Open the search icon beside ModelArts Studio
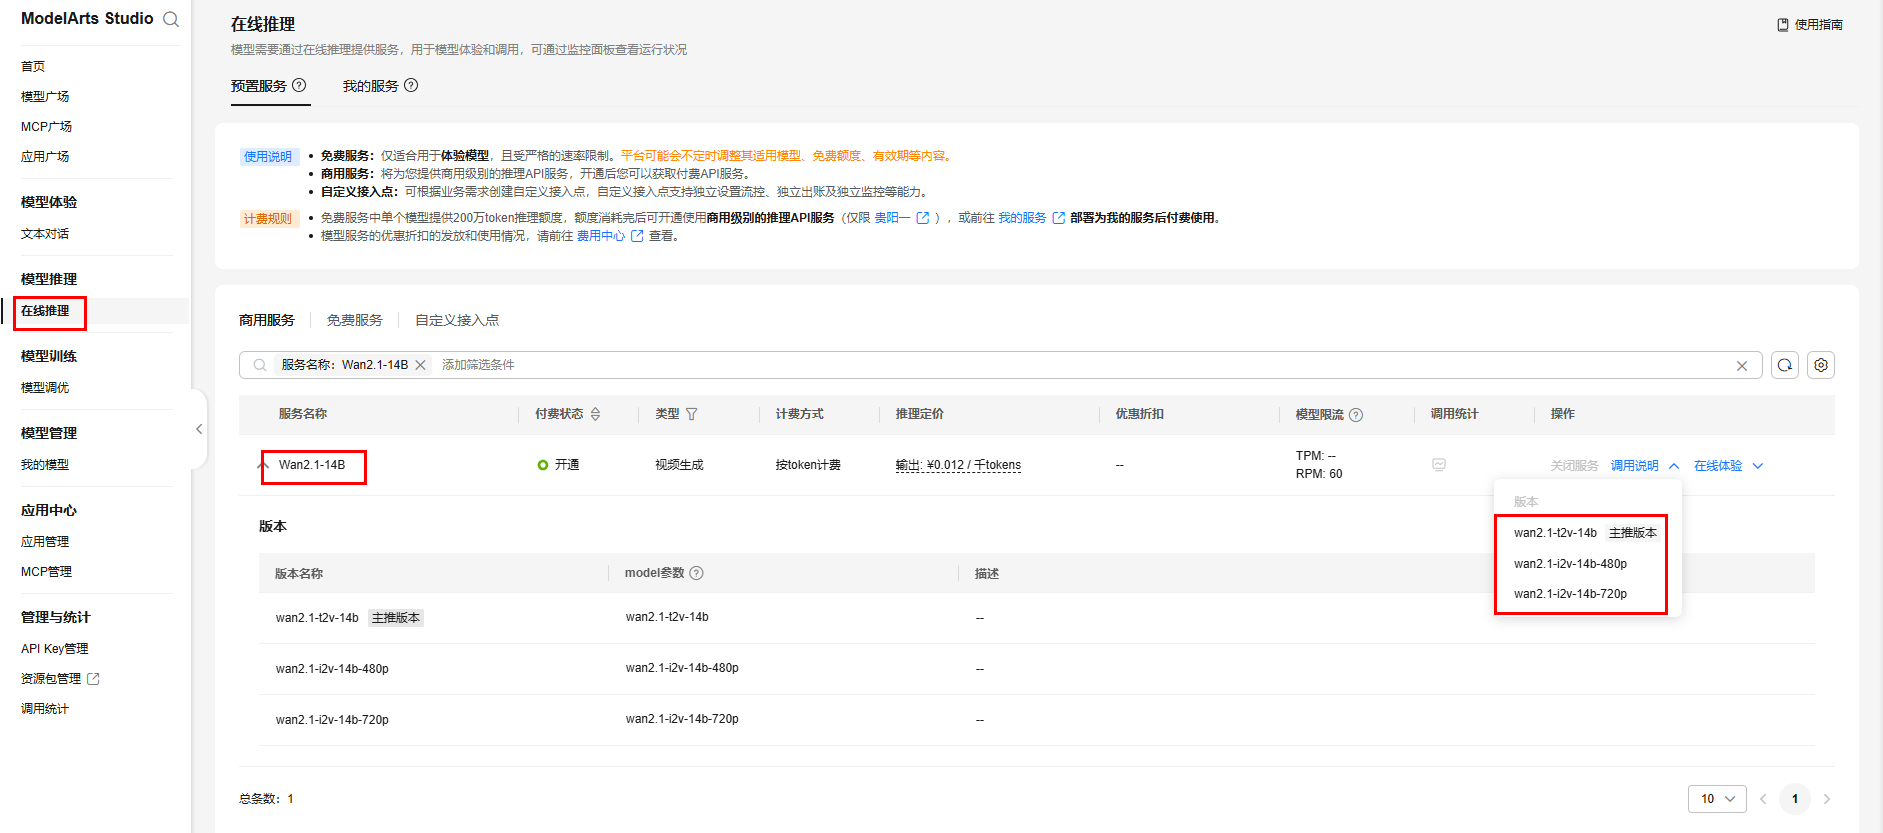The height and width of the screenshot is (833, 1883). (171, 19)
